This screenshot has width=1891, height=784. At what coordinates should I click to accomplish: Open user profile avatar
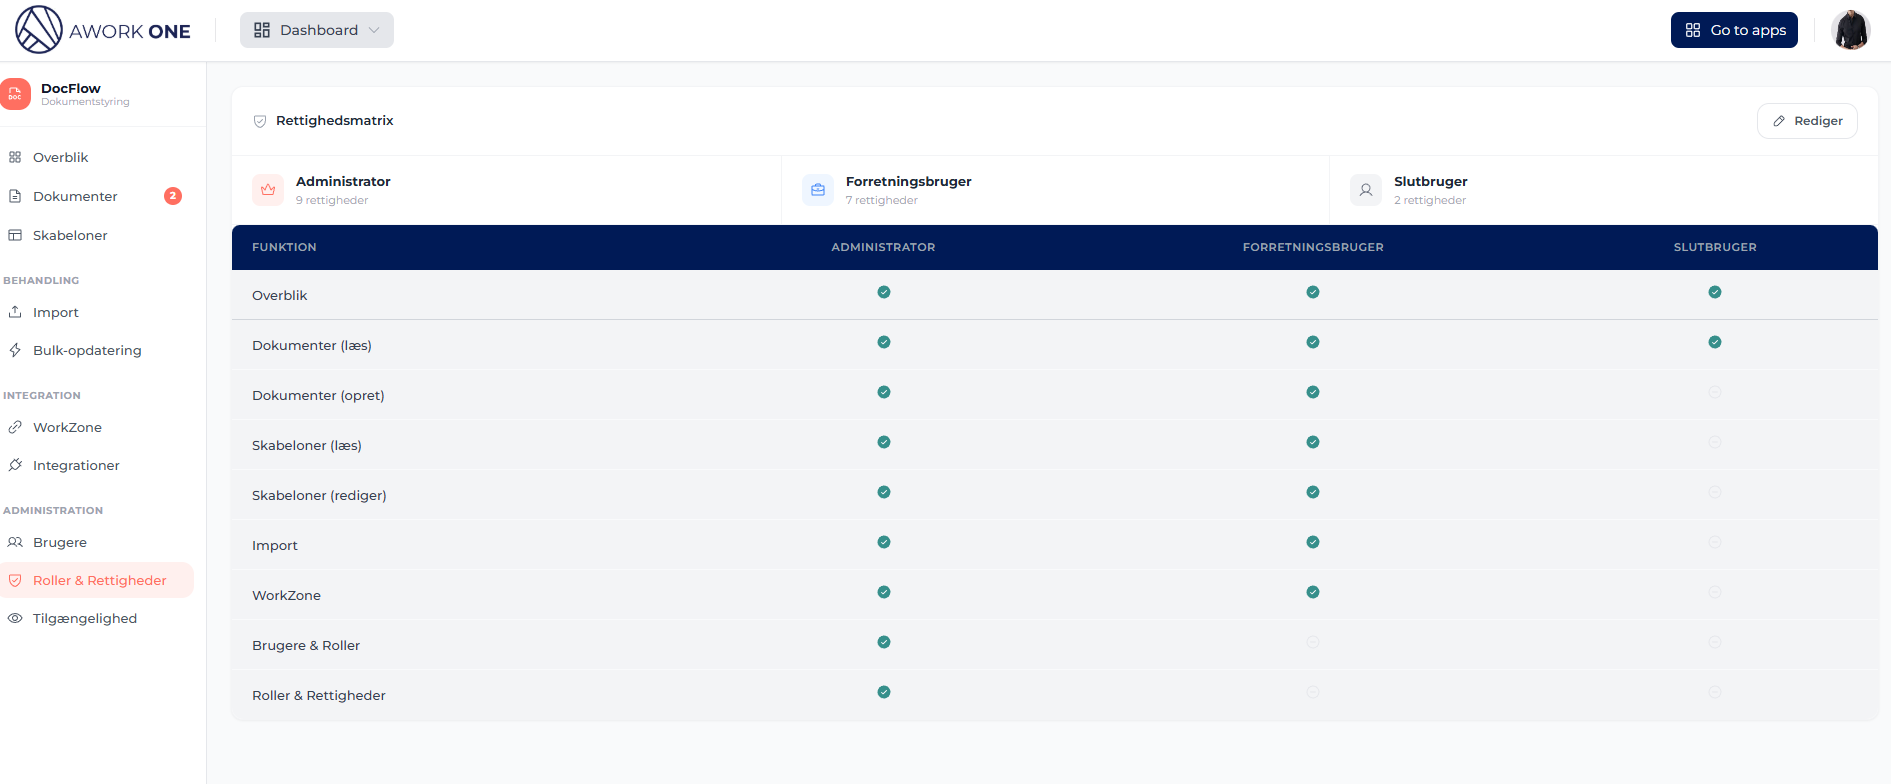[1851, 30]
